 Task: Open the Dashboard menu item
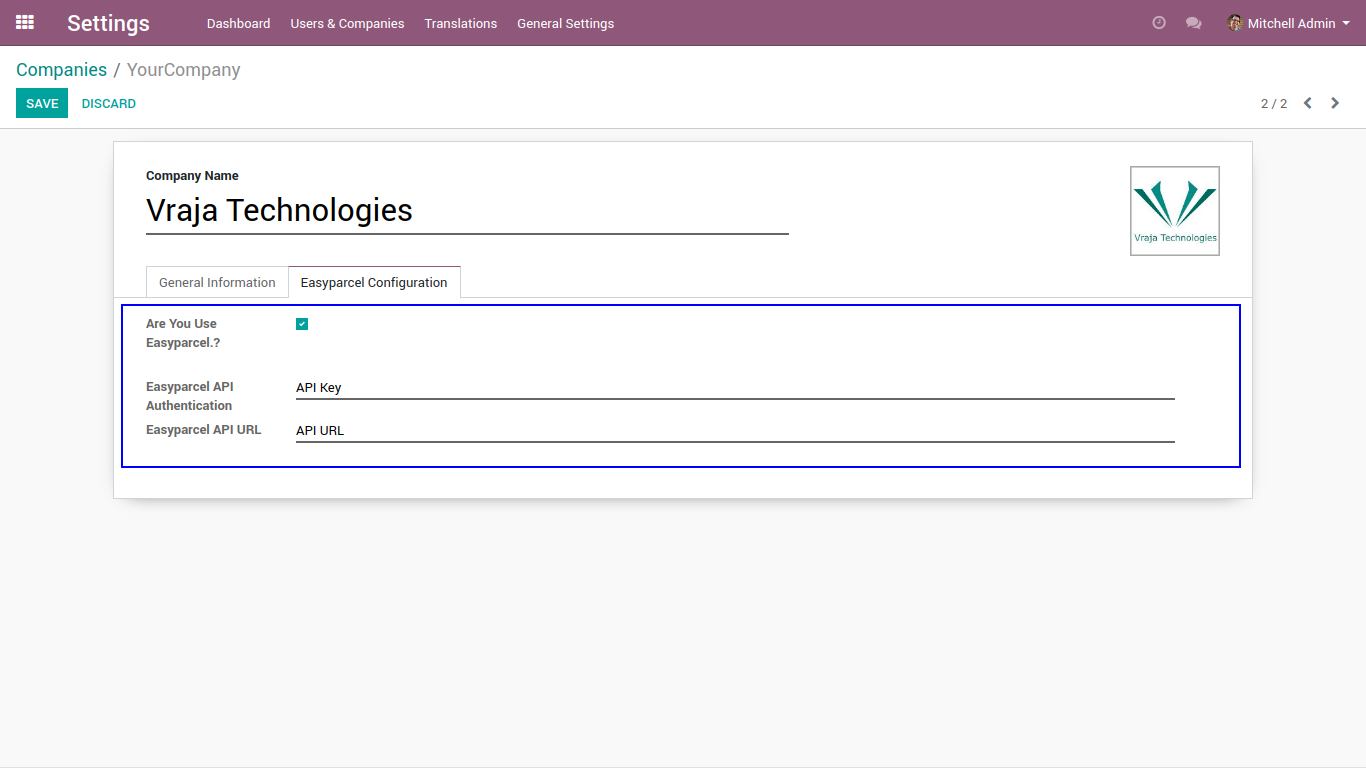238,23
